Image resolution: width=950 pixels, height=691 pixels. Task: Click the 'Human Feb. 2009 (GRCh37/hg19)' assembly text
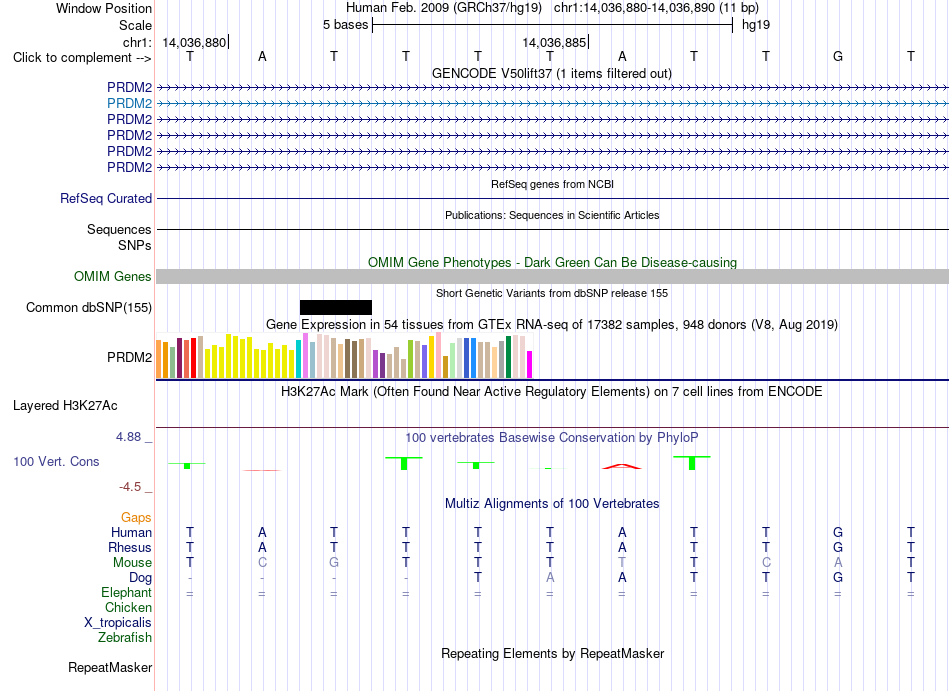(x=445, y=8)
